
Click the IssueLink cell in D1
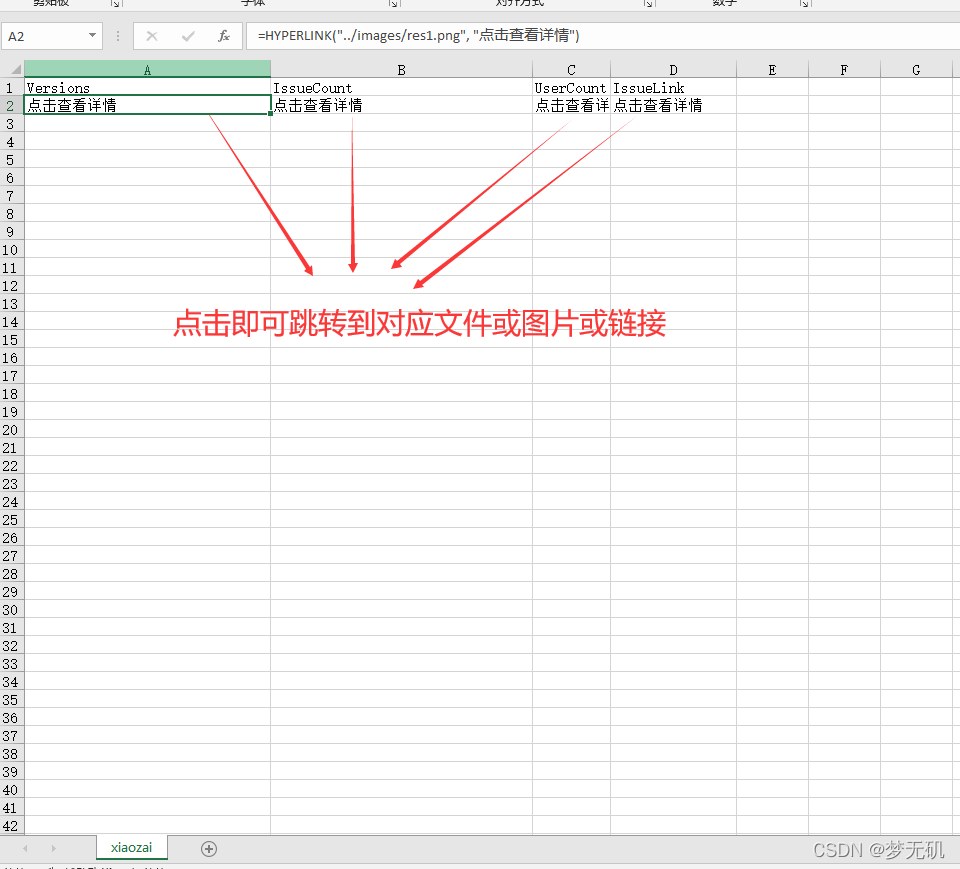point(673,88)
